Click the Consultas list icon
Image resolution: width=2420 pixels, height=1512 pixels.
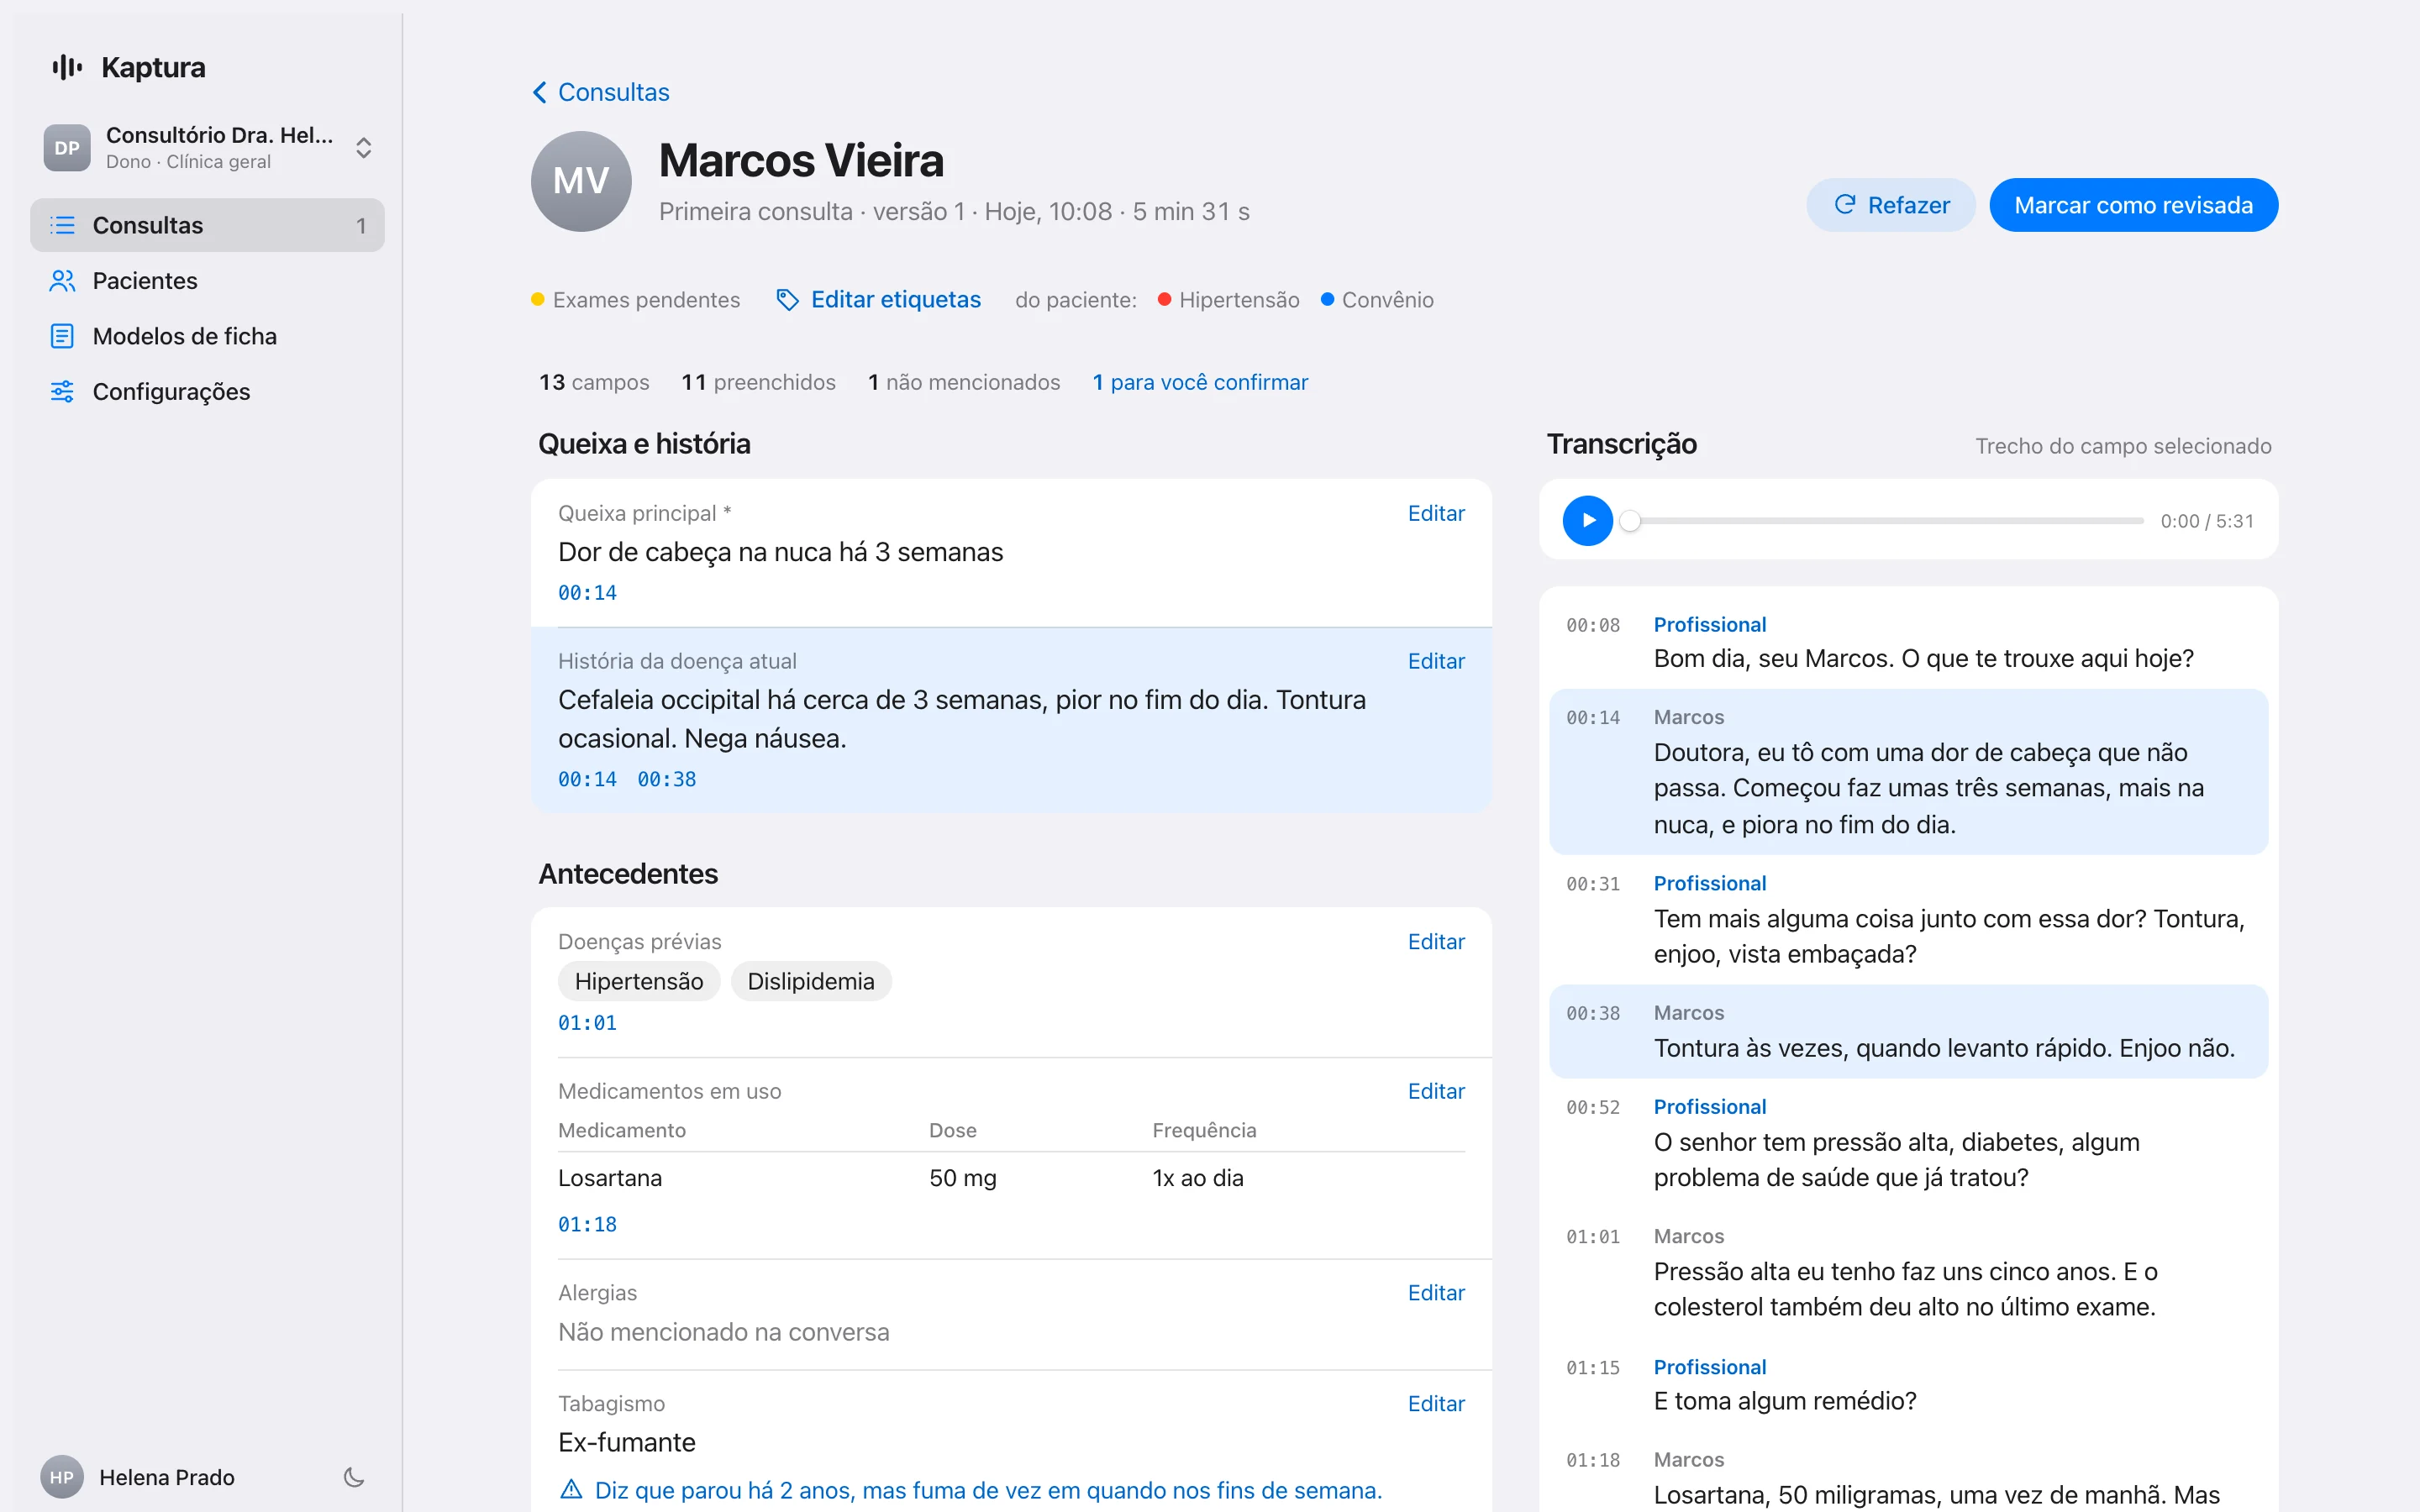[62, 225]
